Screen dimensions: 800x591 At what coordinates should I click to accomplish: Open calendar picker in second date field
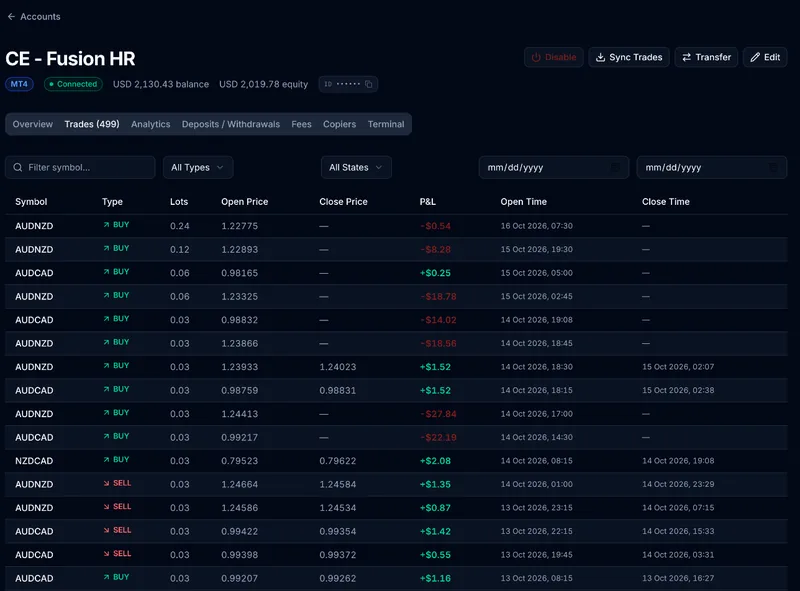773,167
